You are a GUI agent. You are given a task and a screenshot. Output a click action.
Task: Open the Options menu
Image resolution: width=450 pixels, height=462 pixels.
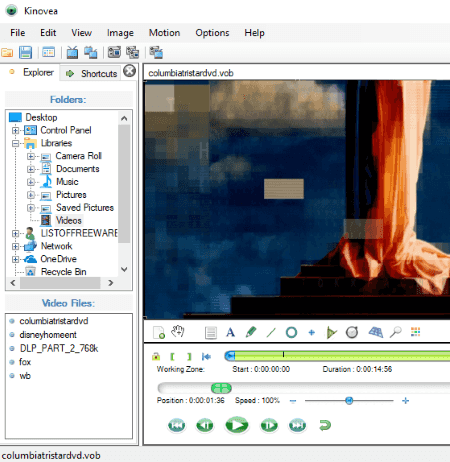(x=212, y=33)
